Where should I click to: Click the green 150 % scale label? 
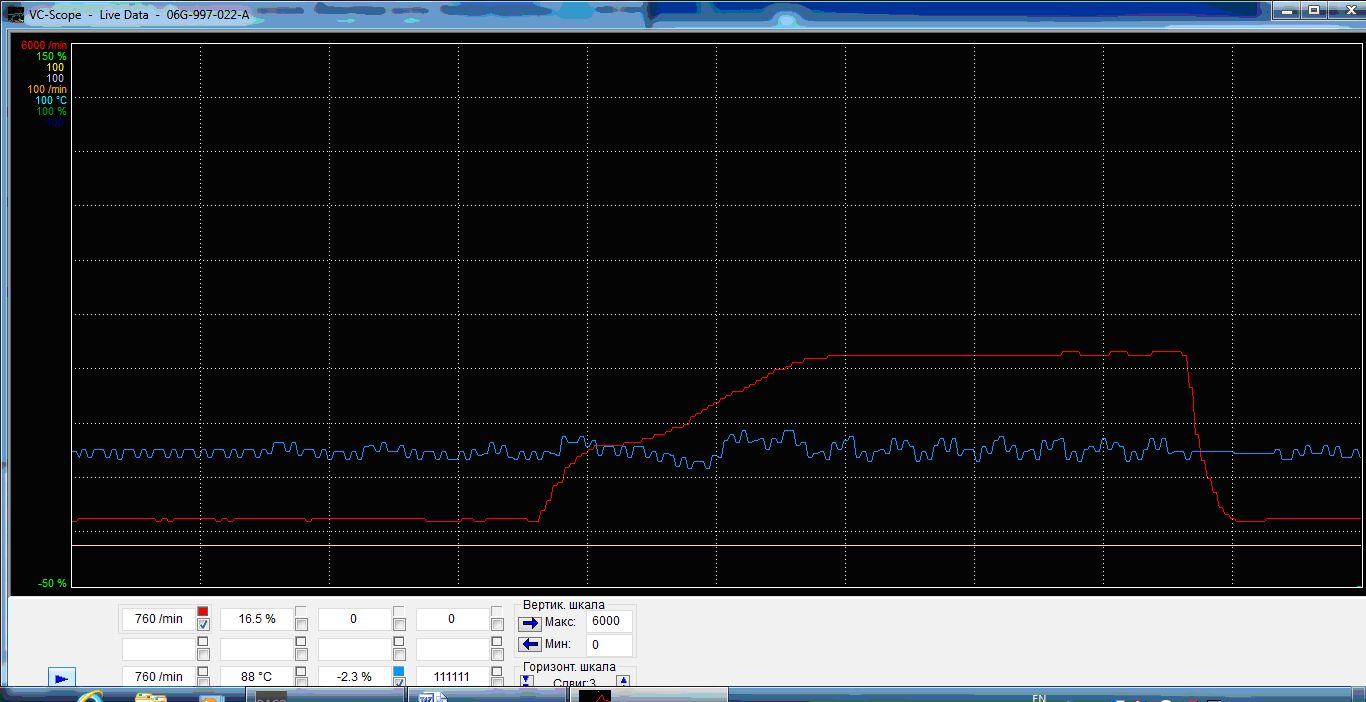(51, 57)
